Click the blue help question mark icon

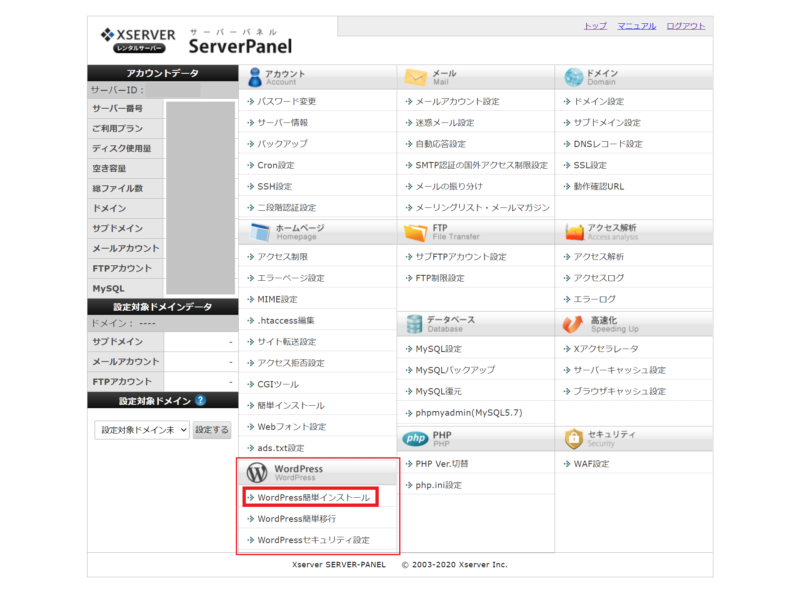coord(201,401)
